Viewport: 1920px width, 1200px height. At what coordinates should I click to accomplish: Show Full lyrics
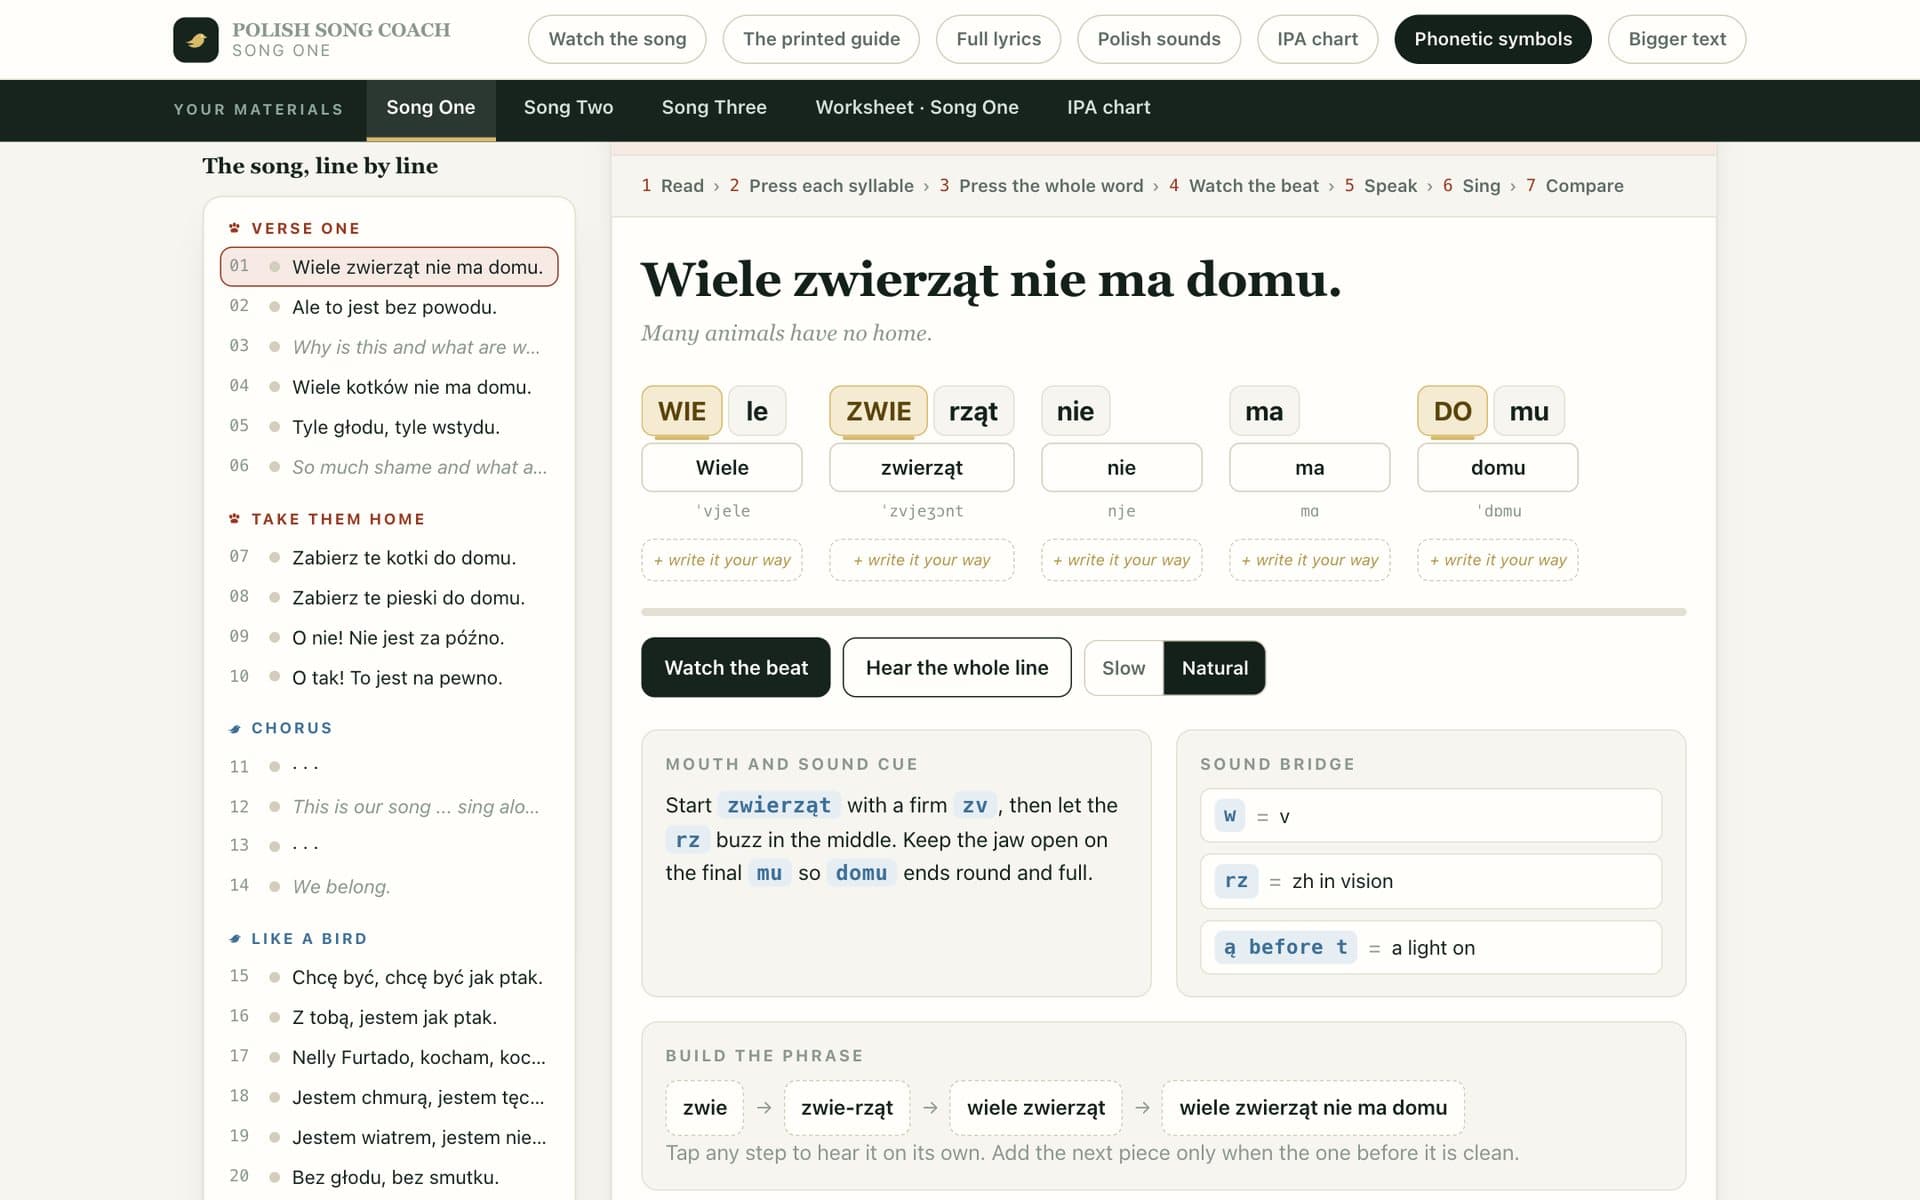point(998,39)
